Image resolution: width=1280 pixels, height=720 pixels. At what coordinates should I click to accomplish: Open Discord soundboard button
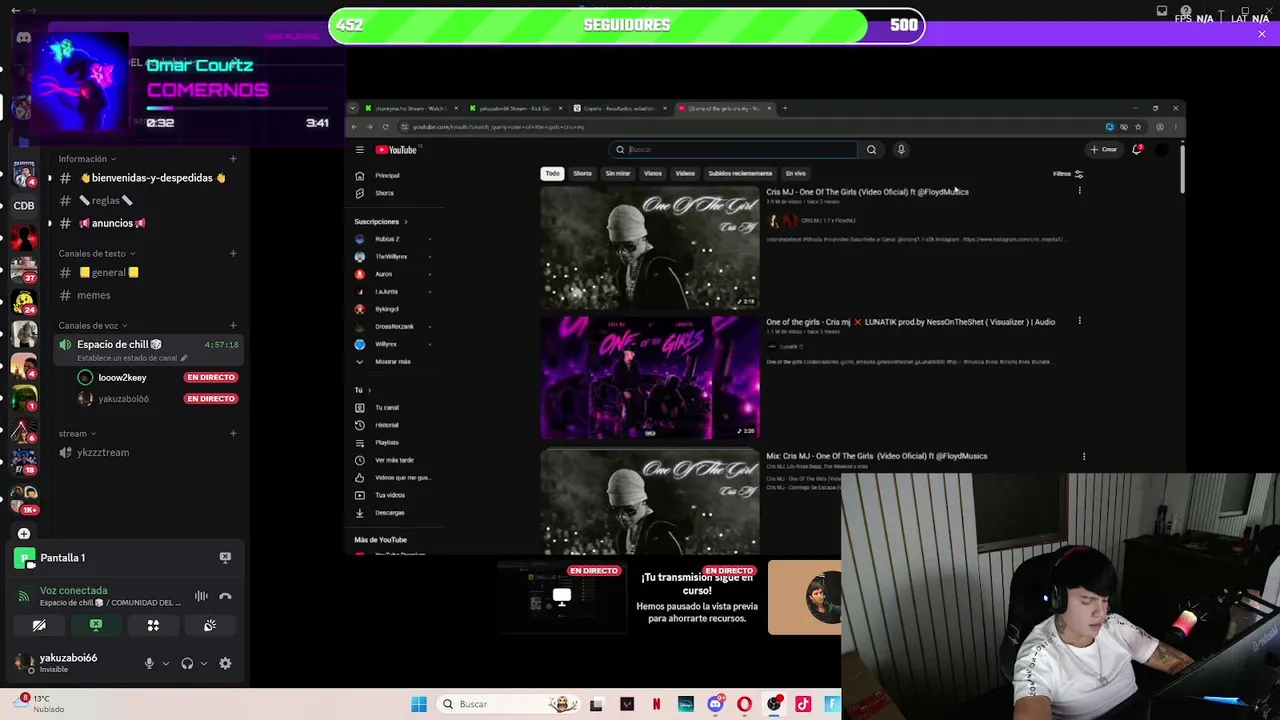tap(210, 625)
